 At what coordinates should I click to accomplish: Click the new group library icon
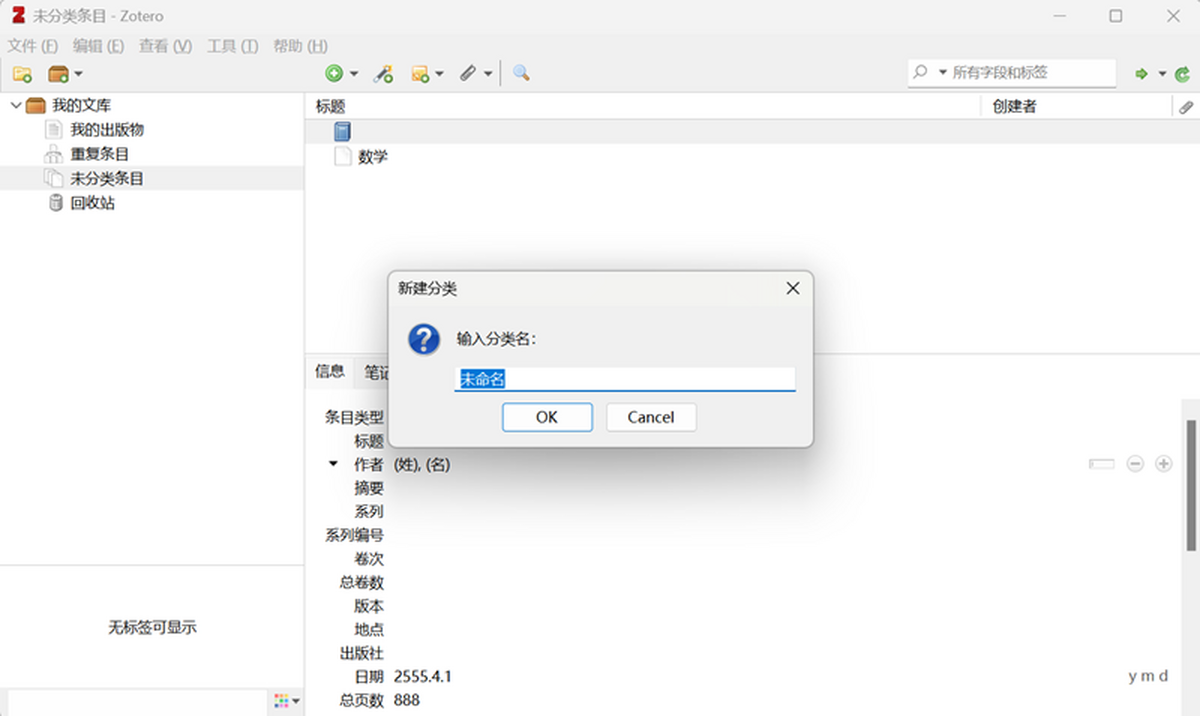tap(58, 73)
